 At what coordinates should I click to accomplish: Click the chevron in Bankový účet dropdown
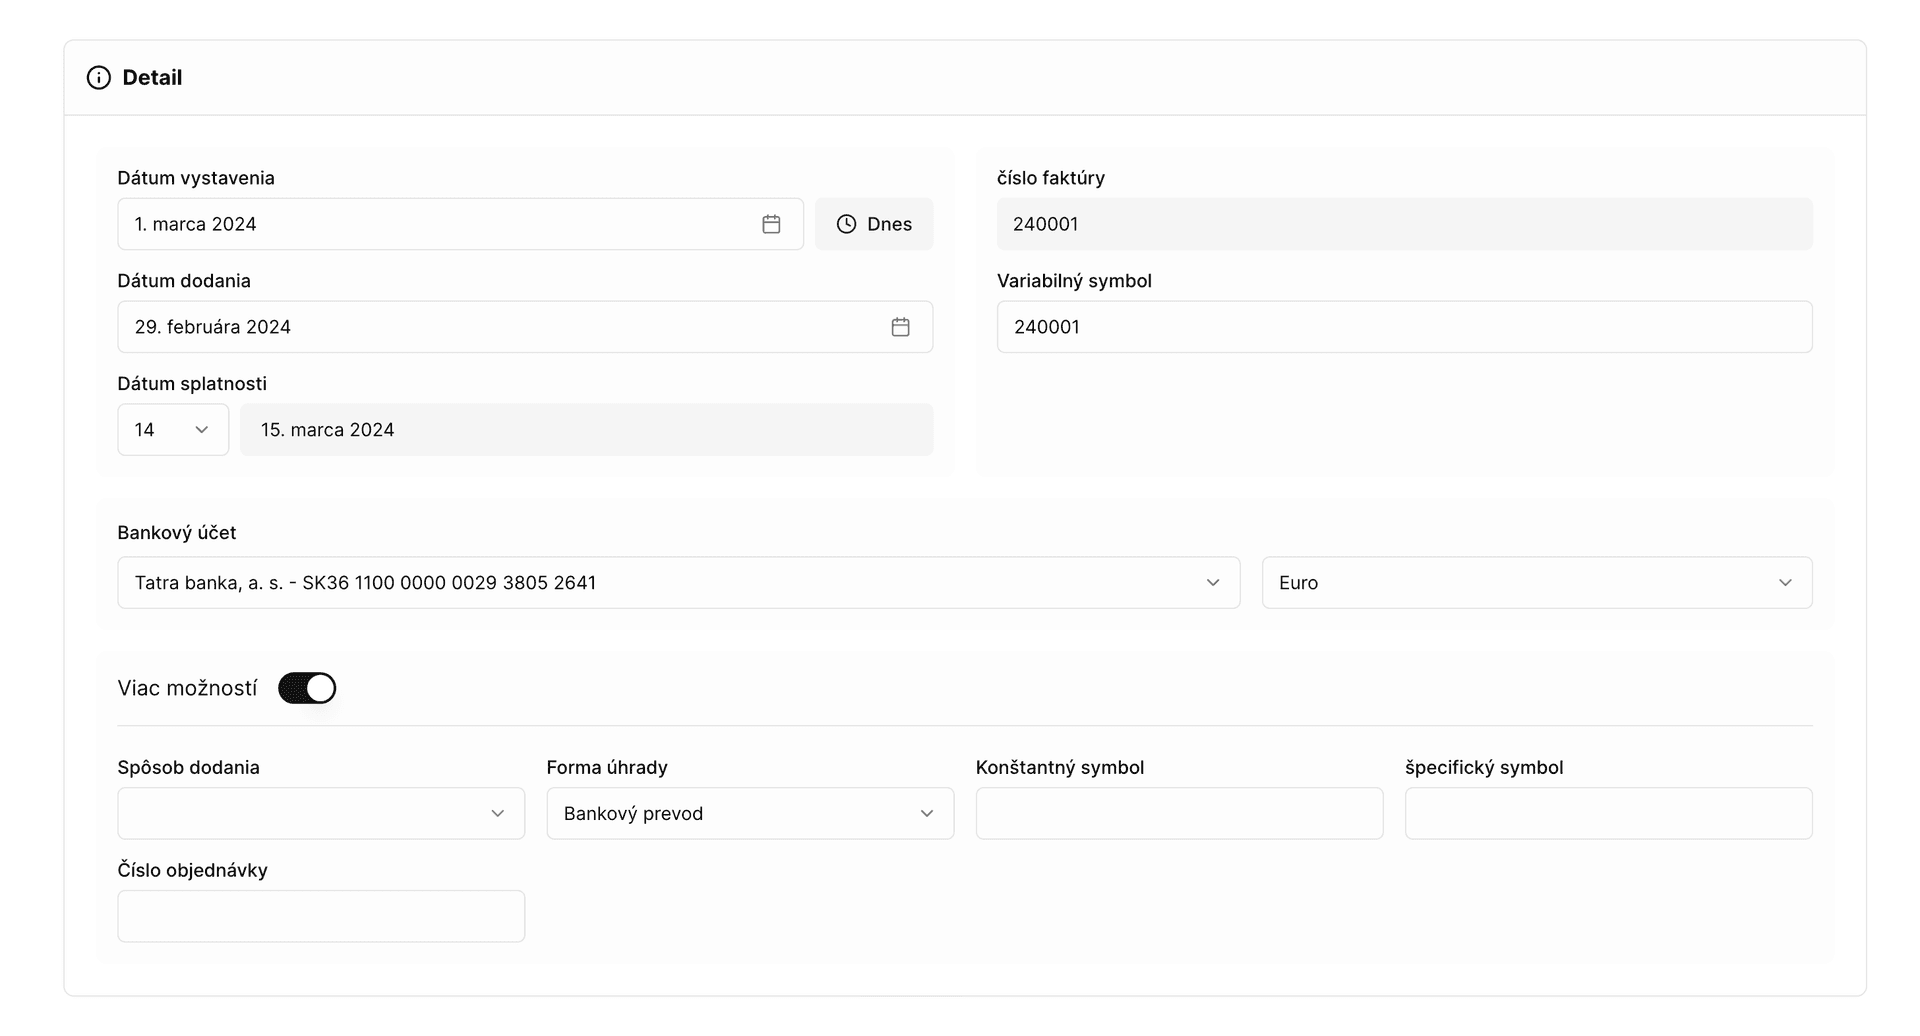pyautogui.click(x=1212, y=583)
